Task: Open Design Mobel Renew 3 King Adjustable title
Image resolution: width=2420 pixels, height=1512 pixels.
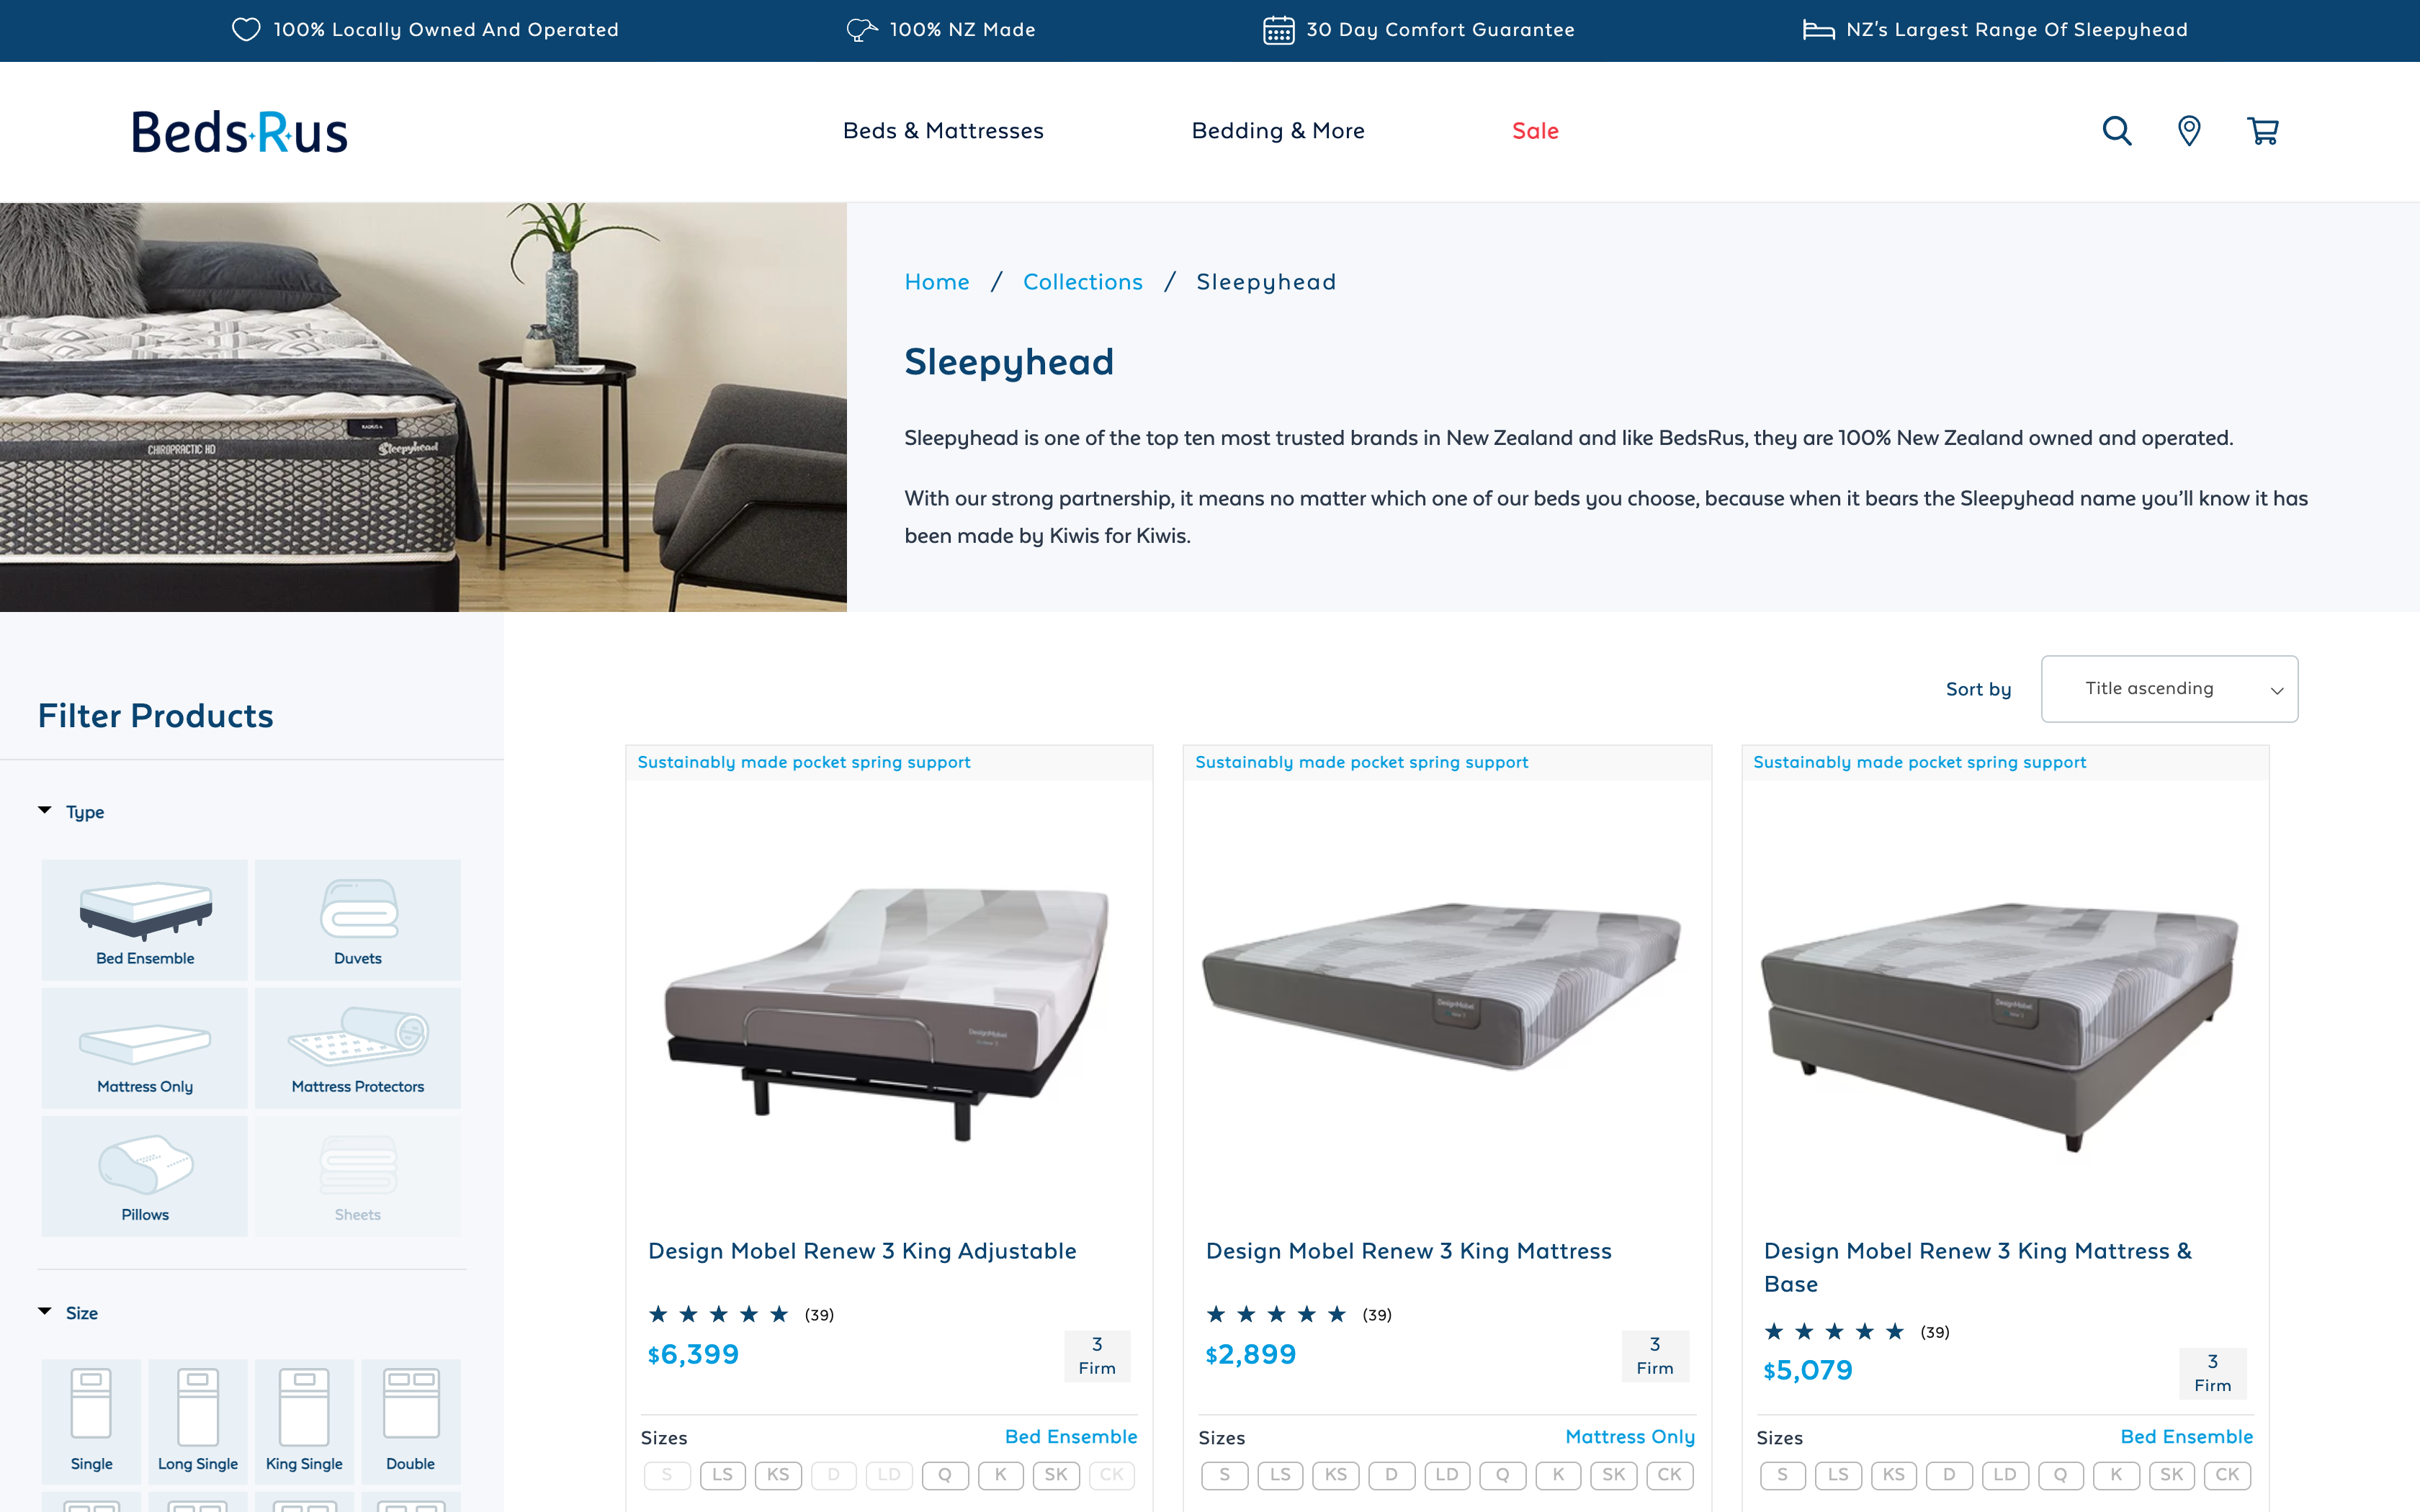Action: pyautogui.click(x=862, y=1251)
